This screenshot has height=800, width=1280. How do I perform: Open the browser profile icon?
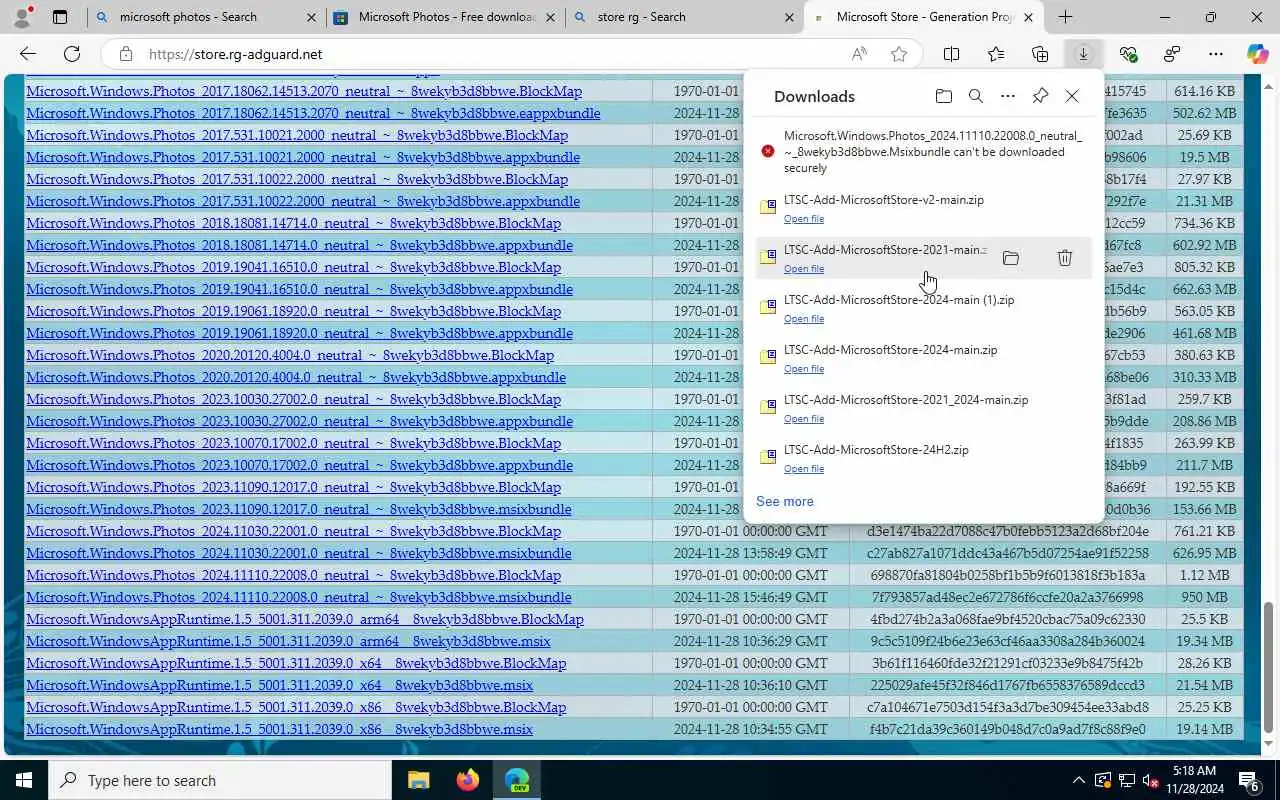click(22, 17)
